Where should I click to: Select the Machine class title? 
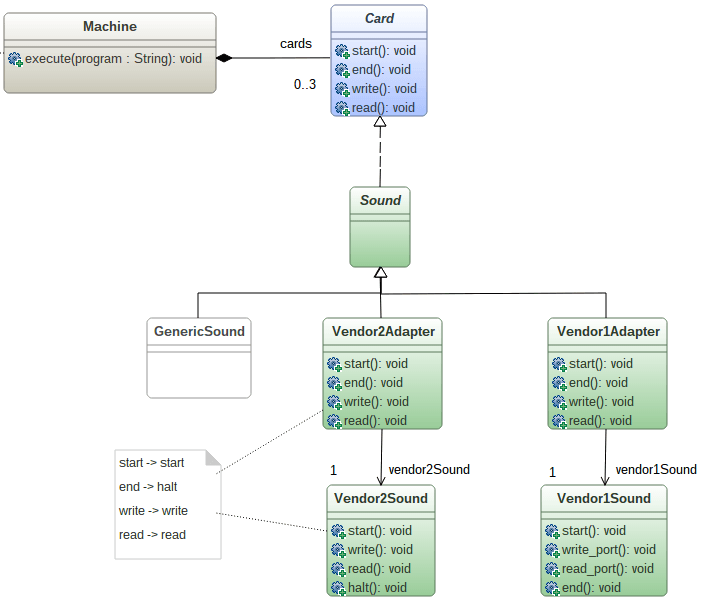click(x=110, y=27)
